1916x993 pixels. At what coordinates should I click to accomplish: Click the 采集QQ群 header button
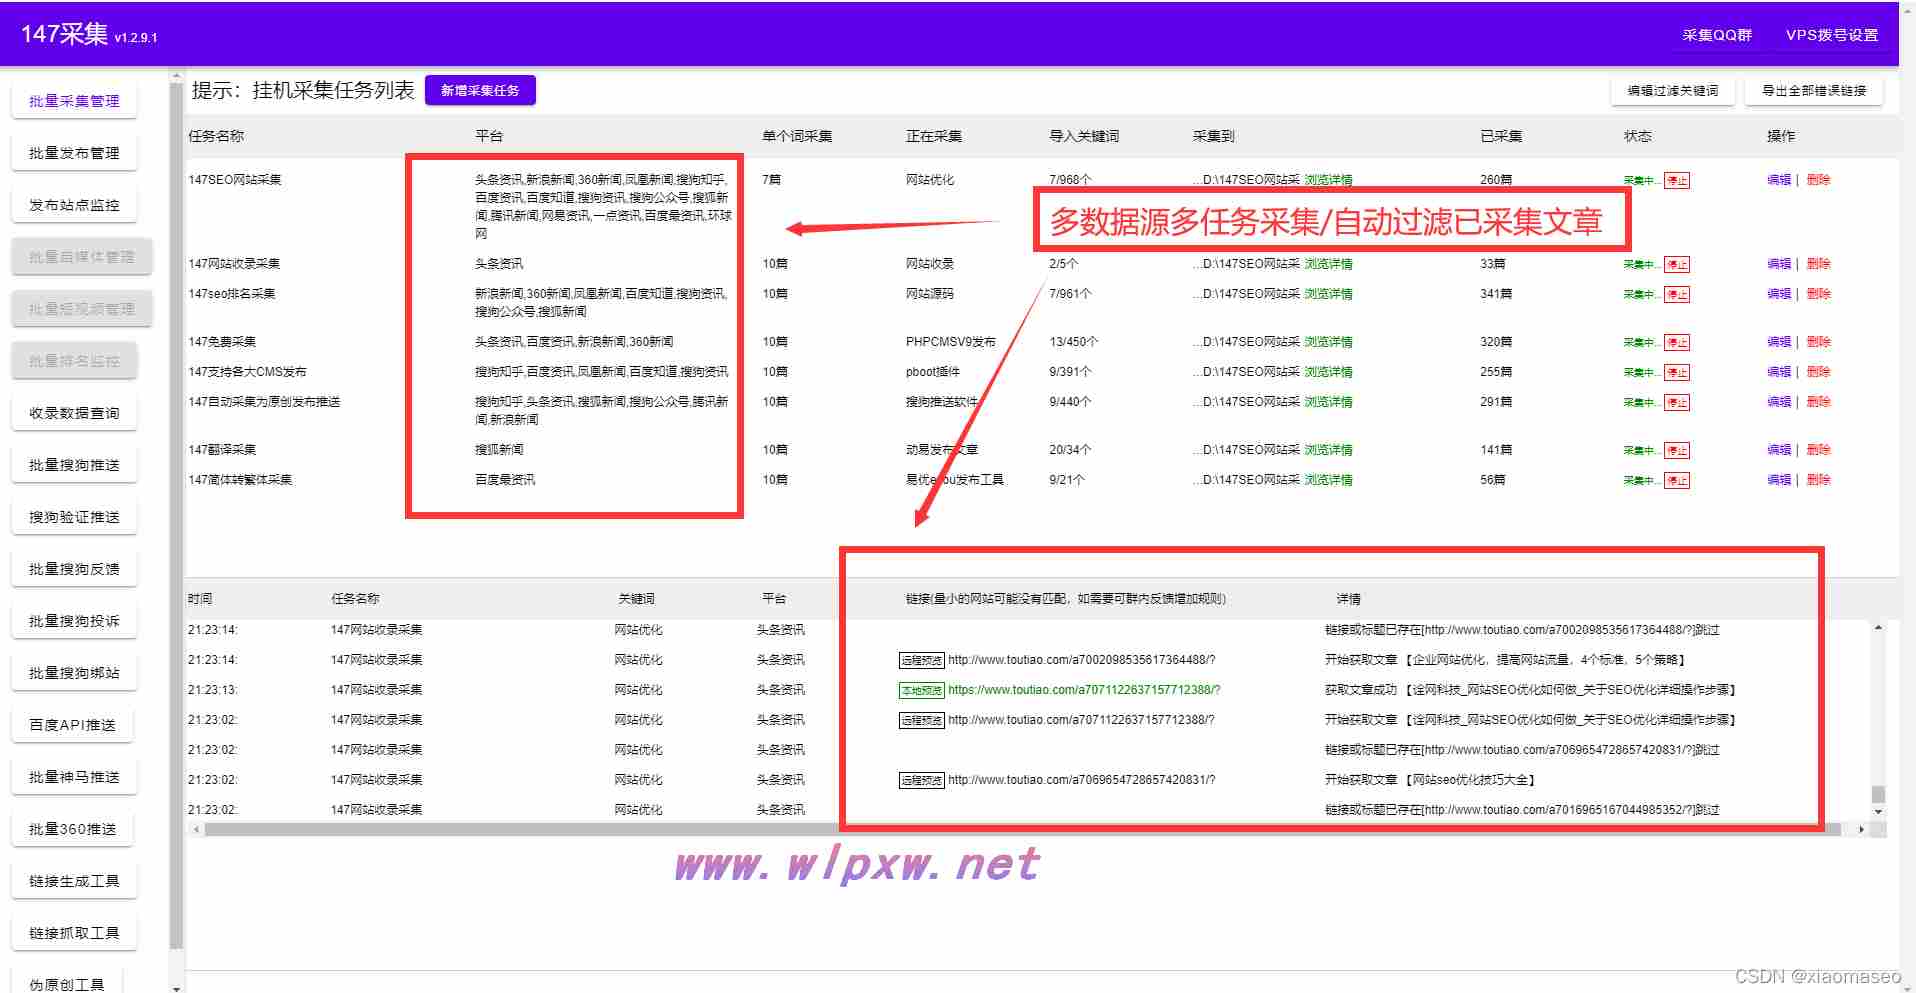(x=1717, y=35)
